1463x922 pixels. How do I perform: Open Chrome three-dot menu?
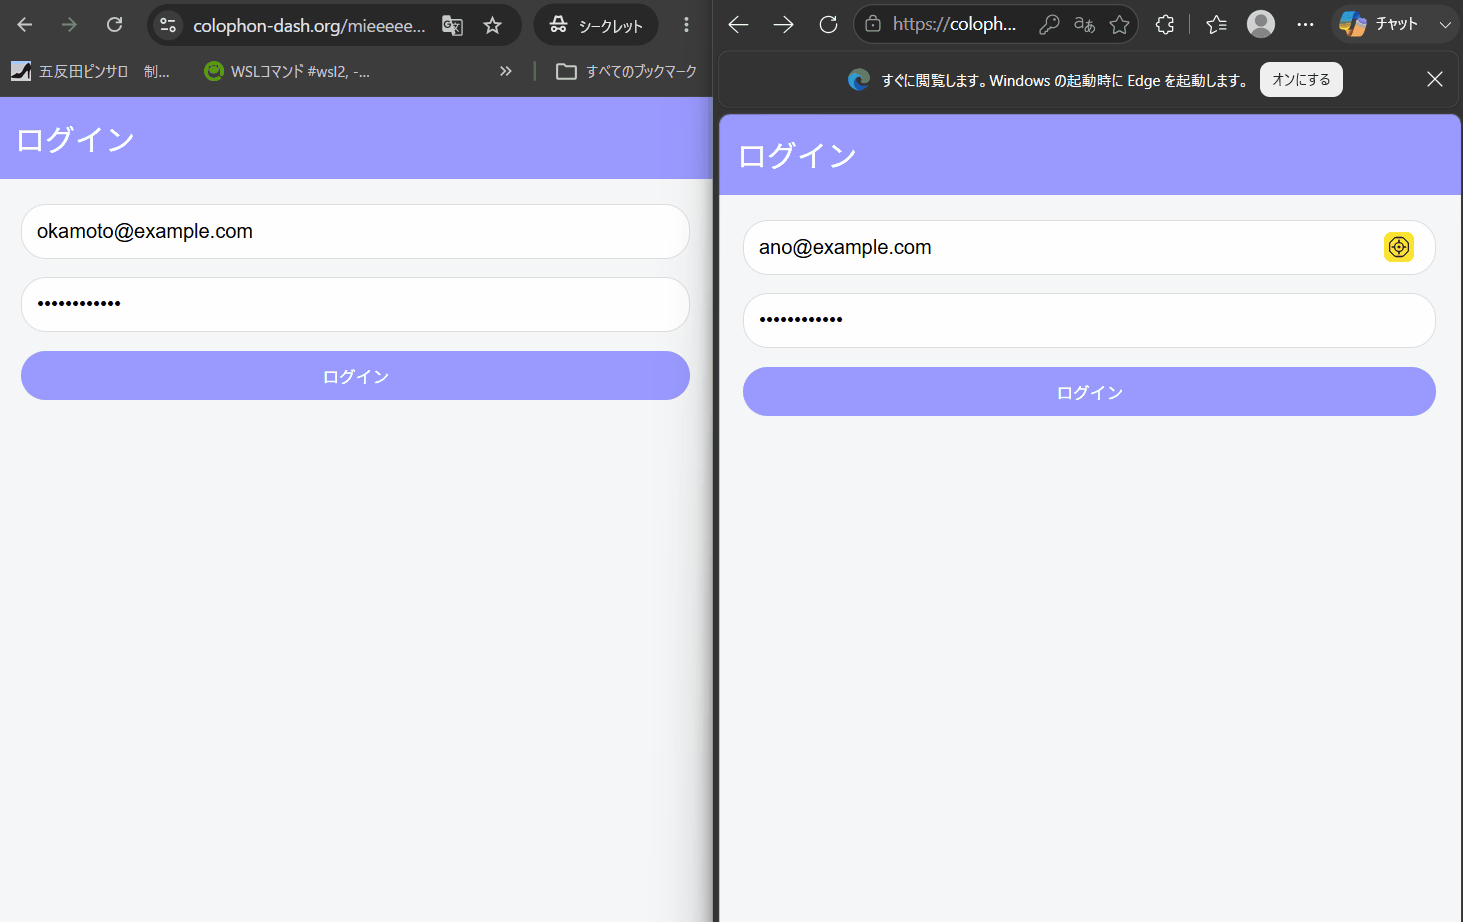686,25
